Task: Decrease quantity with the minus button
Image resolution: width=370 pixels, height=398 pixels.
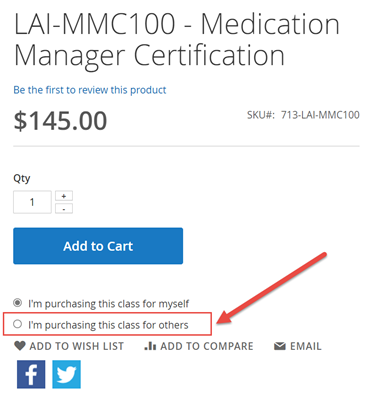Action: pyautogui.click(x=64, y=209)
